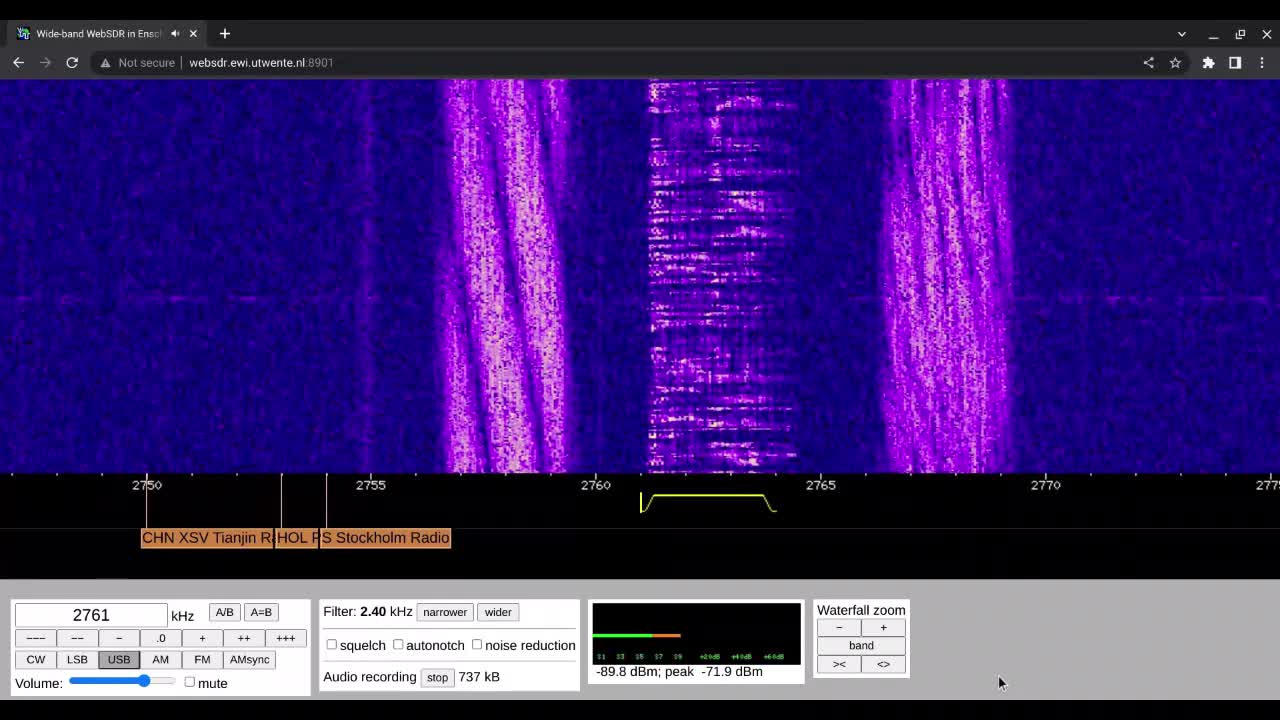Tune up with the ++ button

pyautogui.click(x=244, y=638)
